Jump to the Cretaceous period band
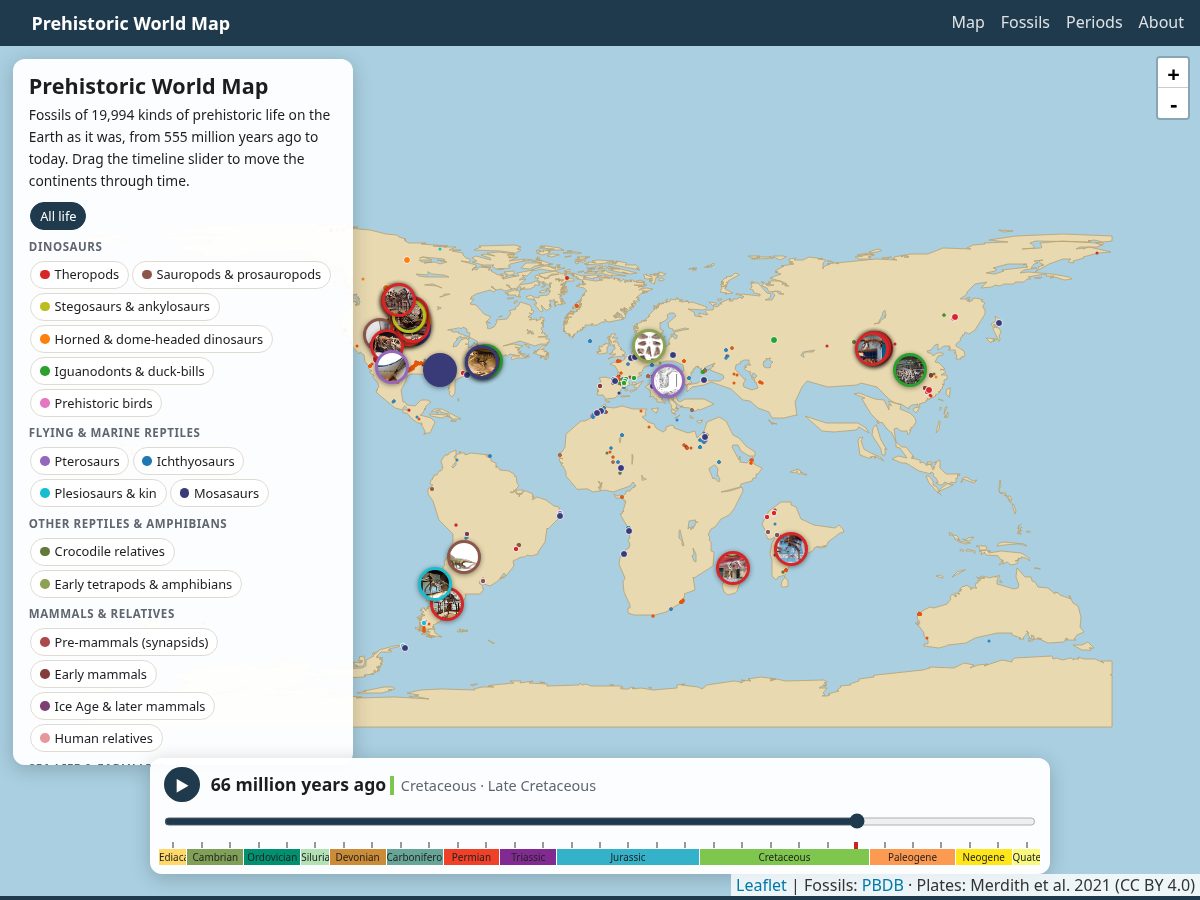The height and width of the screenshot is (900, 1200). click(785, 857)
